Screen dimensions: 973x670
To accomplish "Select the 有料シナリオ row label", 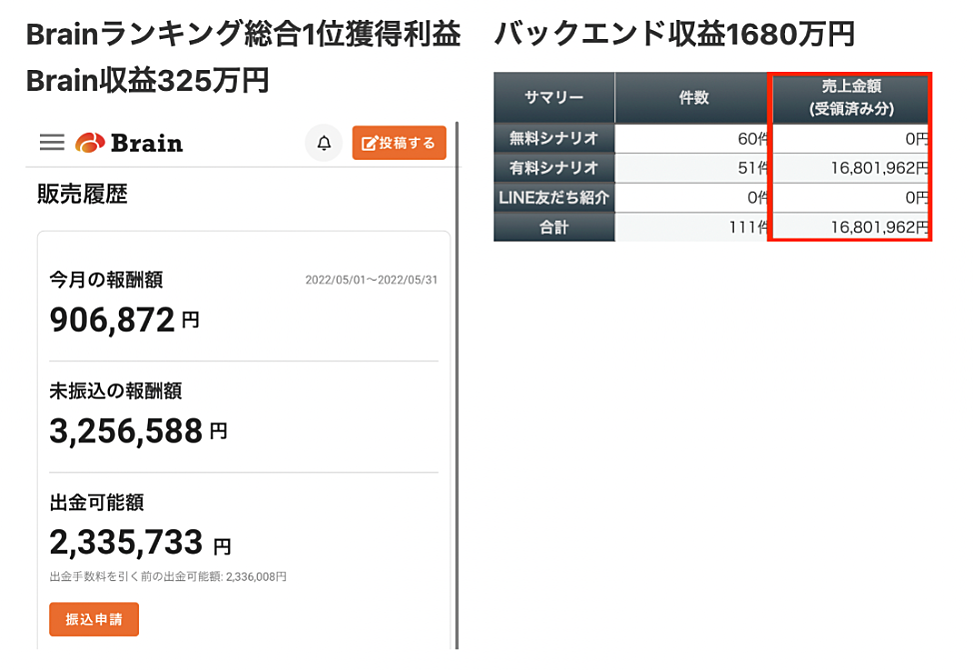I will 554,168.
